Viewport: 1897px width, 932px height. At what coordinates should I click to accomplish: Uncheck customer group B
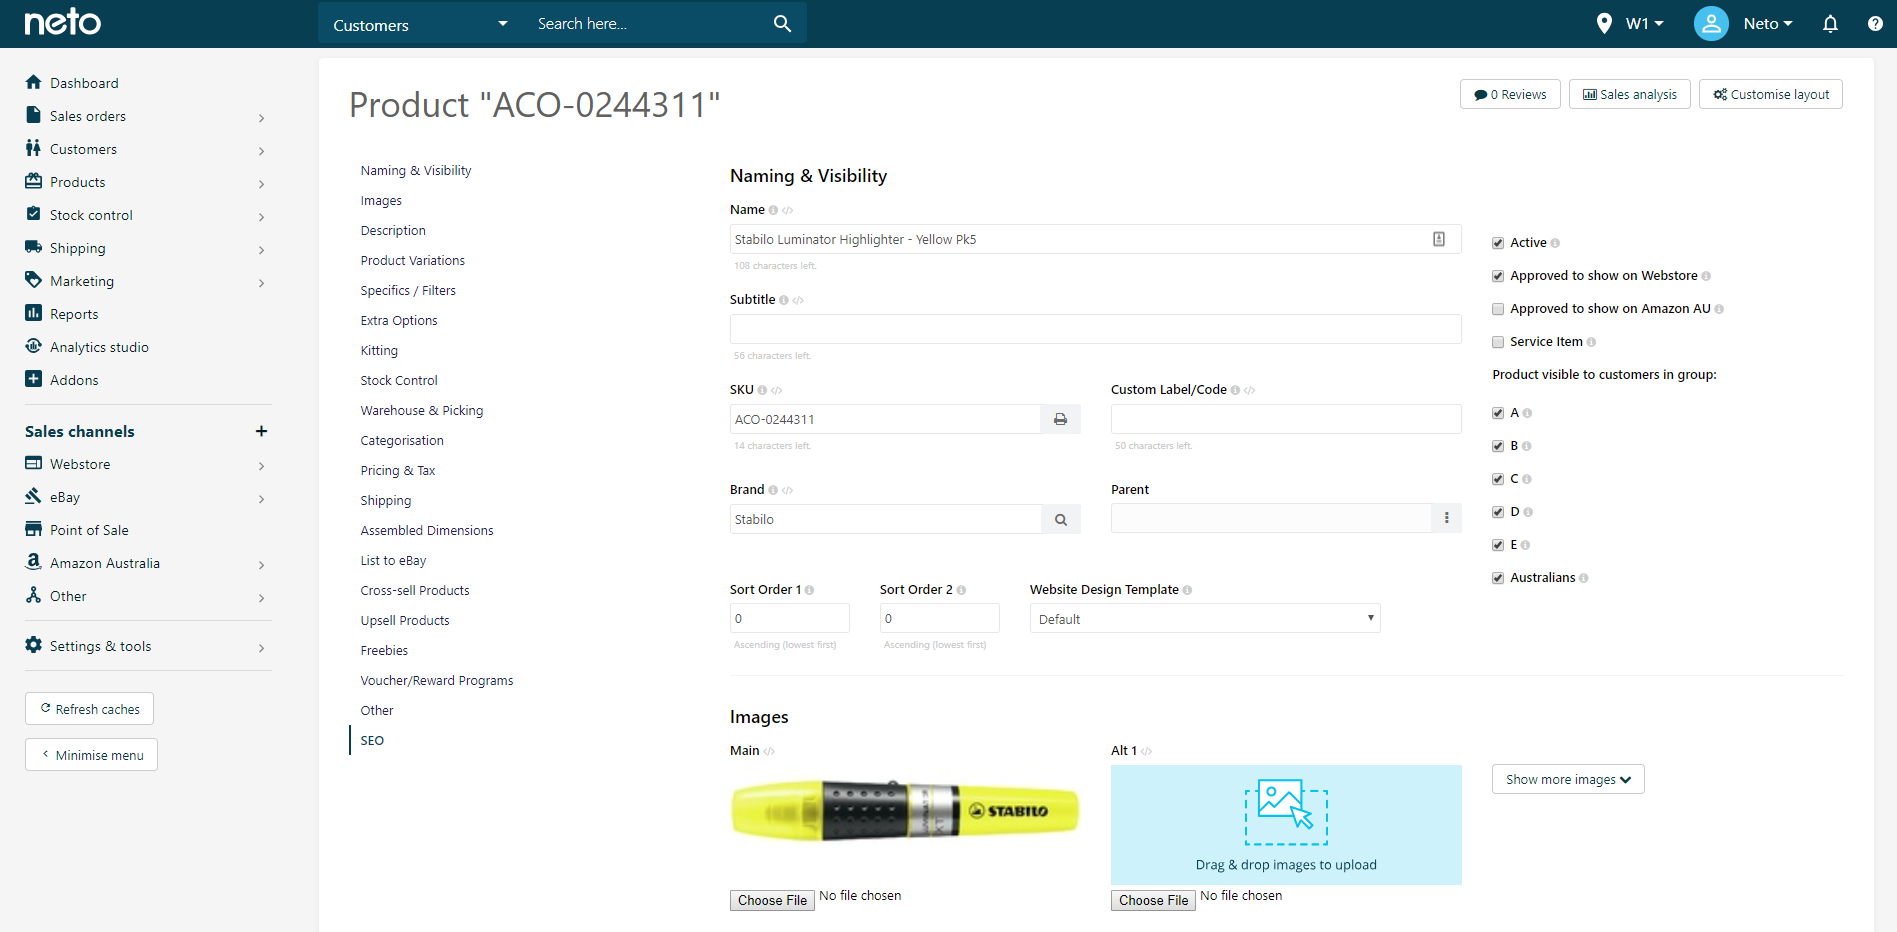point(1498,446)
